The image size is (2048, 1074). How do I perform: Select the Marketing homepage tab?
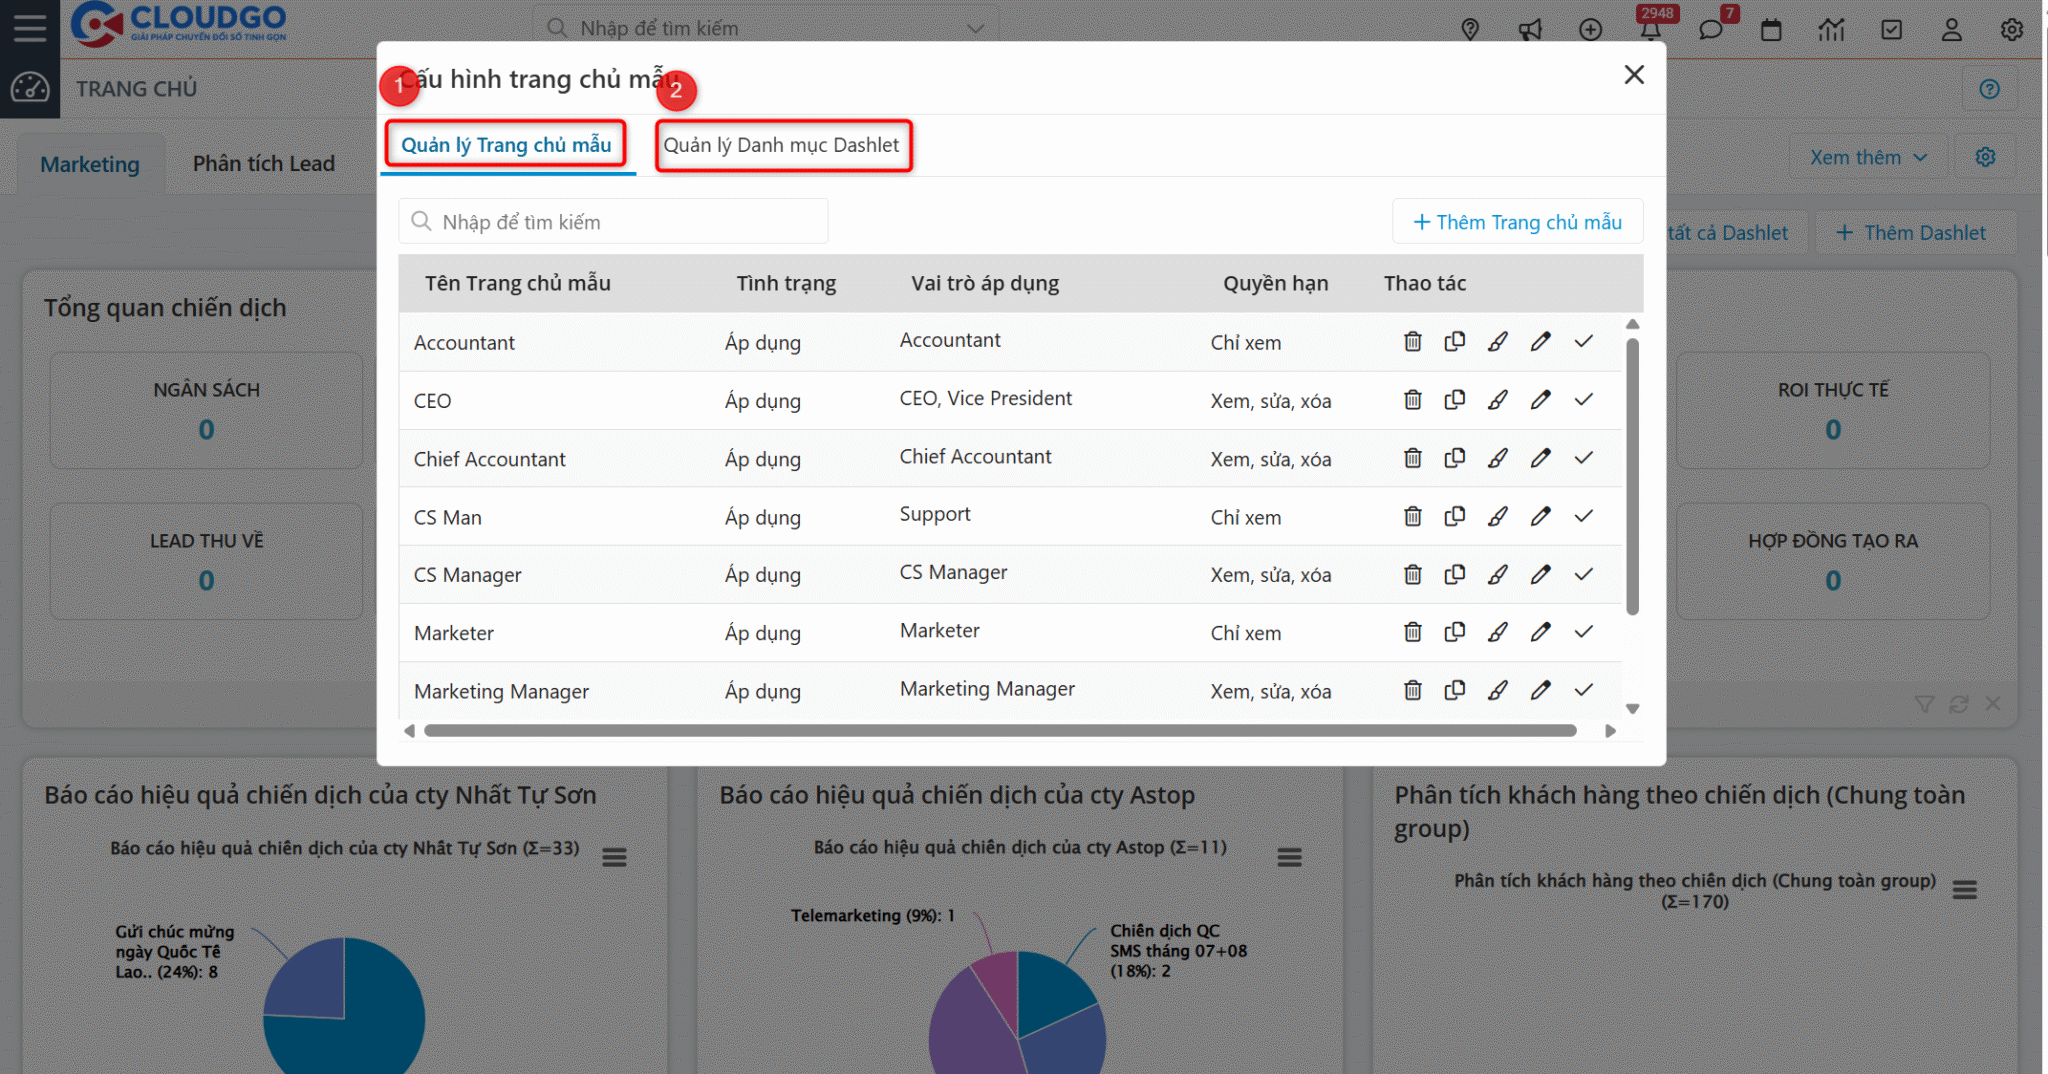click(x=90, y=164)
